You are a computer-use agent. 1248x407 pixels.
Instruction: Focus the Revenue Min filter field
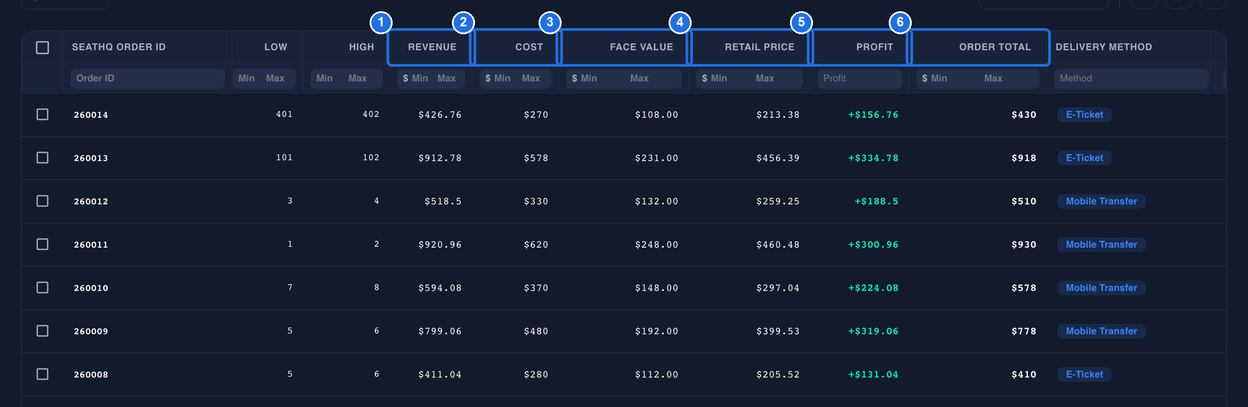[x=419, y=78]
